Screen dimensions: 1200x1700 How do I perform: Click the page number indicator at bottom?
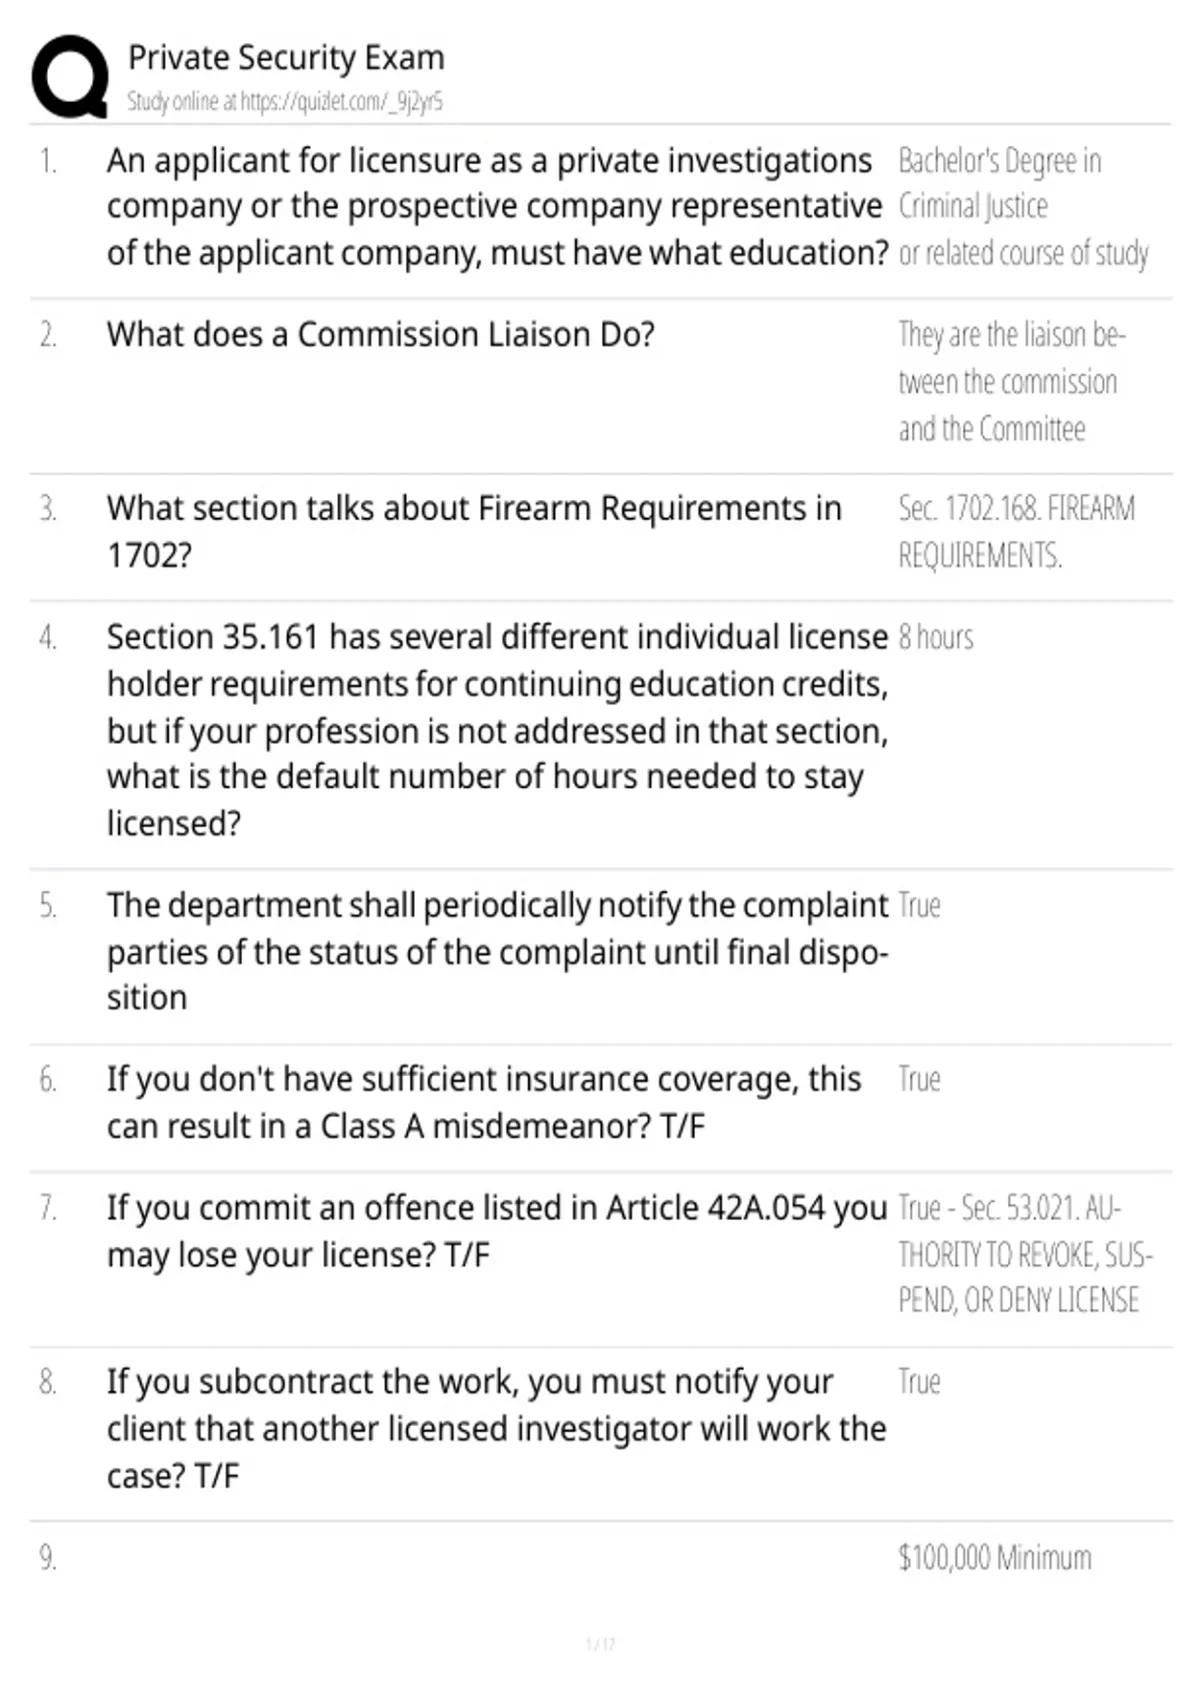click(600, 1644)
